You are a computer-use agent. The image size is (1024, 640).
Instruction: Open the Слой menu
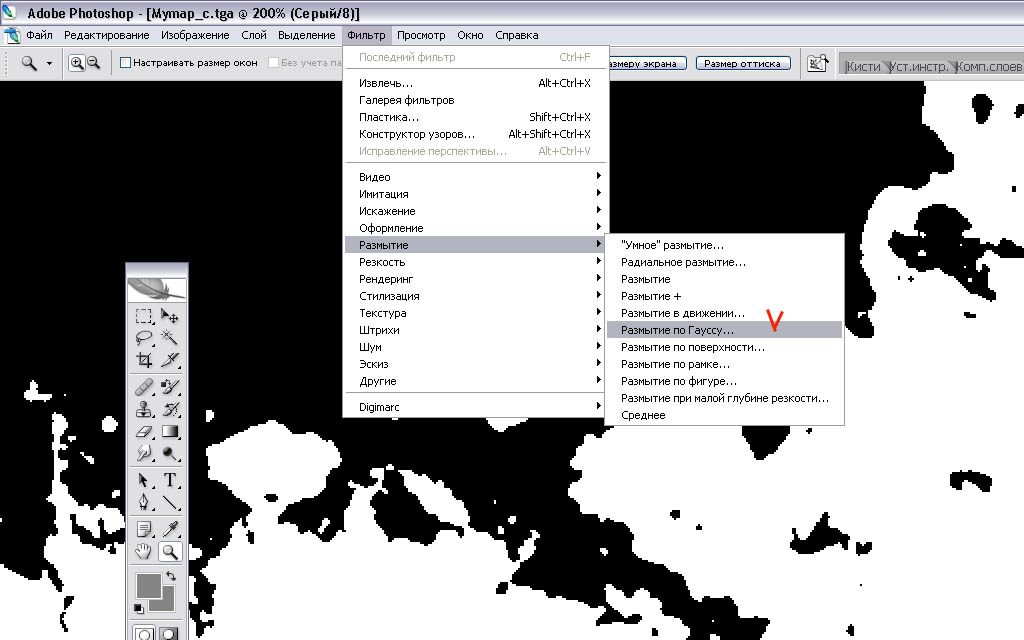coord(254,35)
